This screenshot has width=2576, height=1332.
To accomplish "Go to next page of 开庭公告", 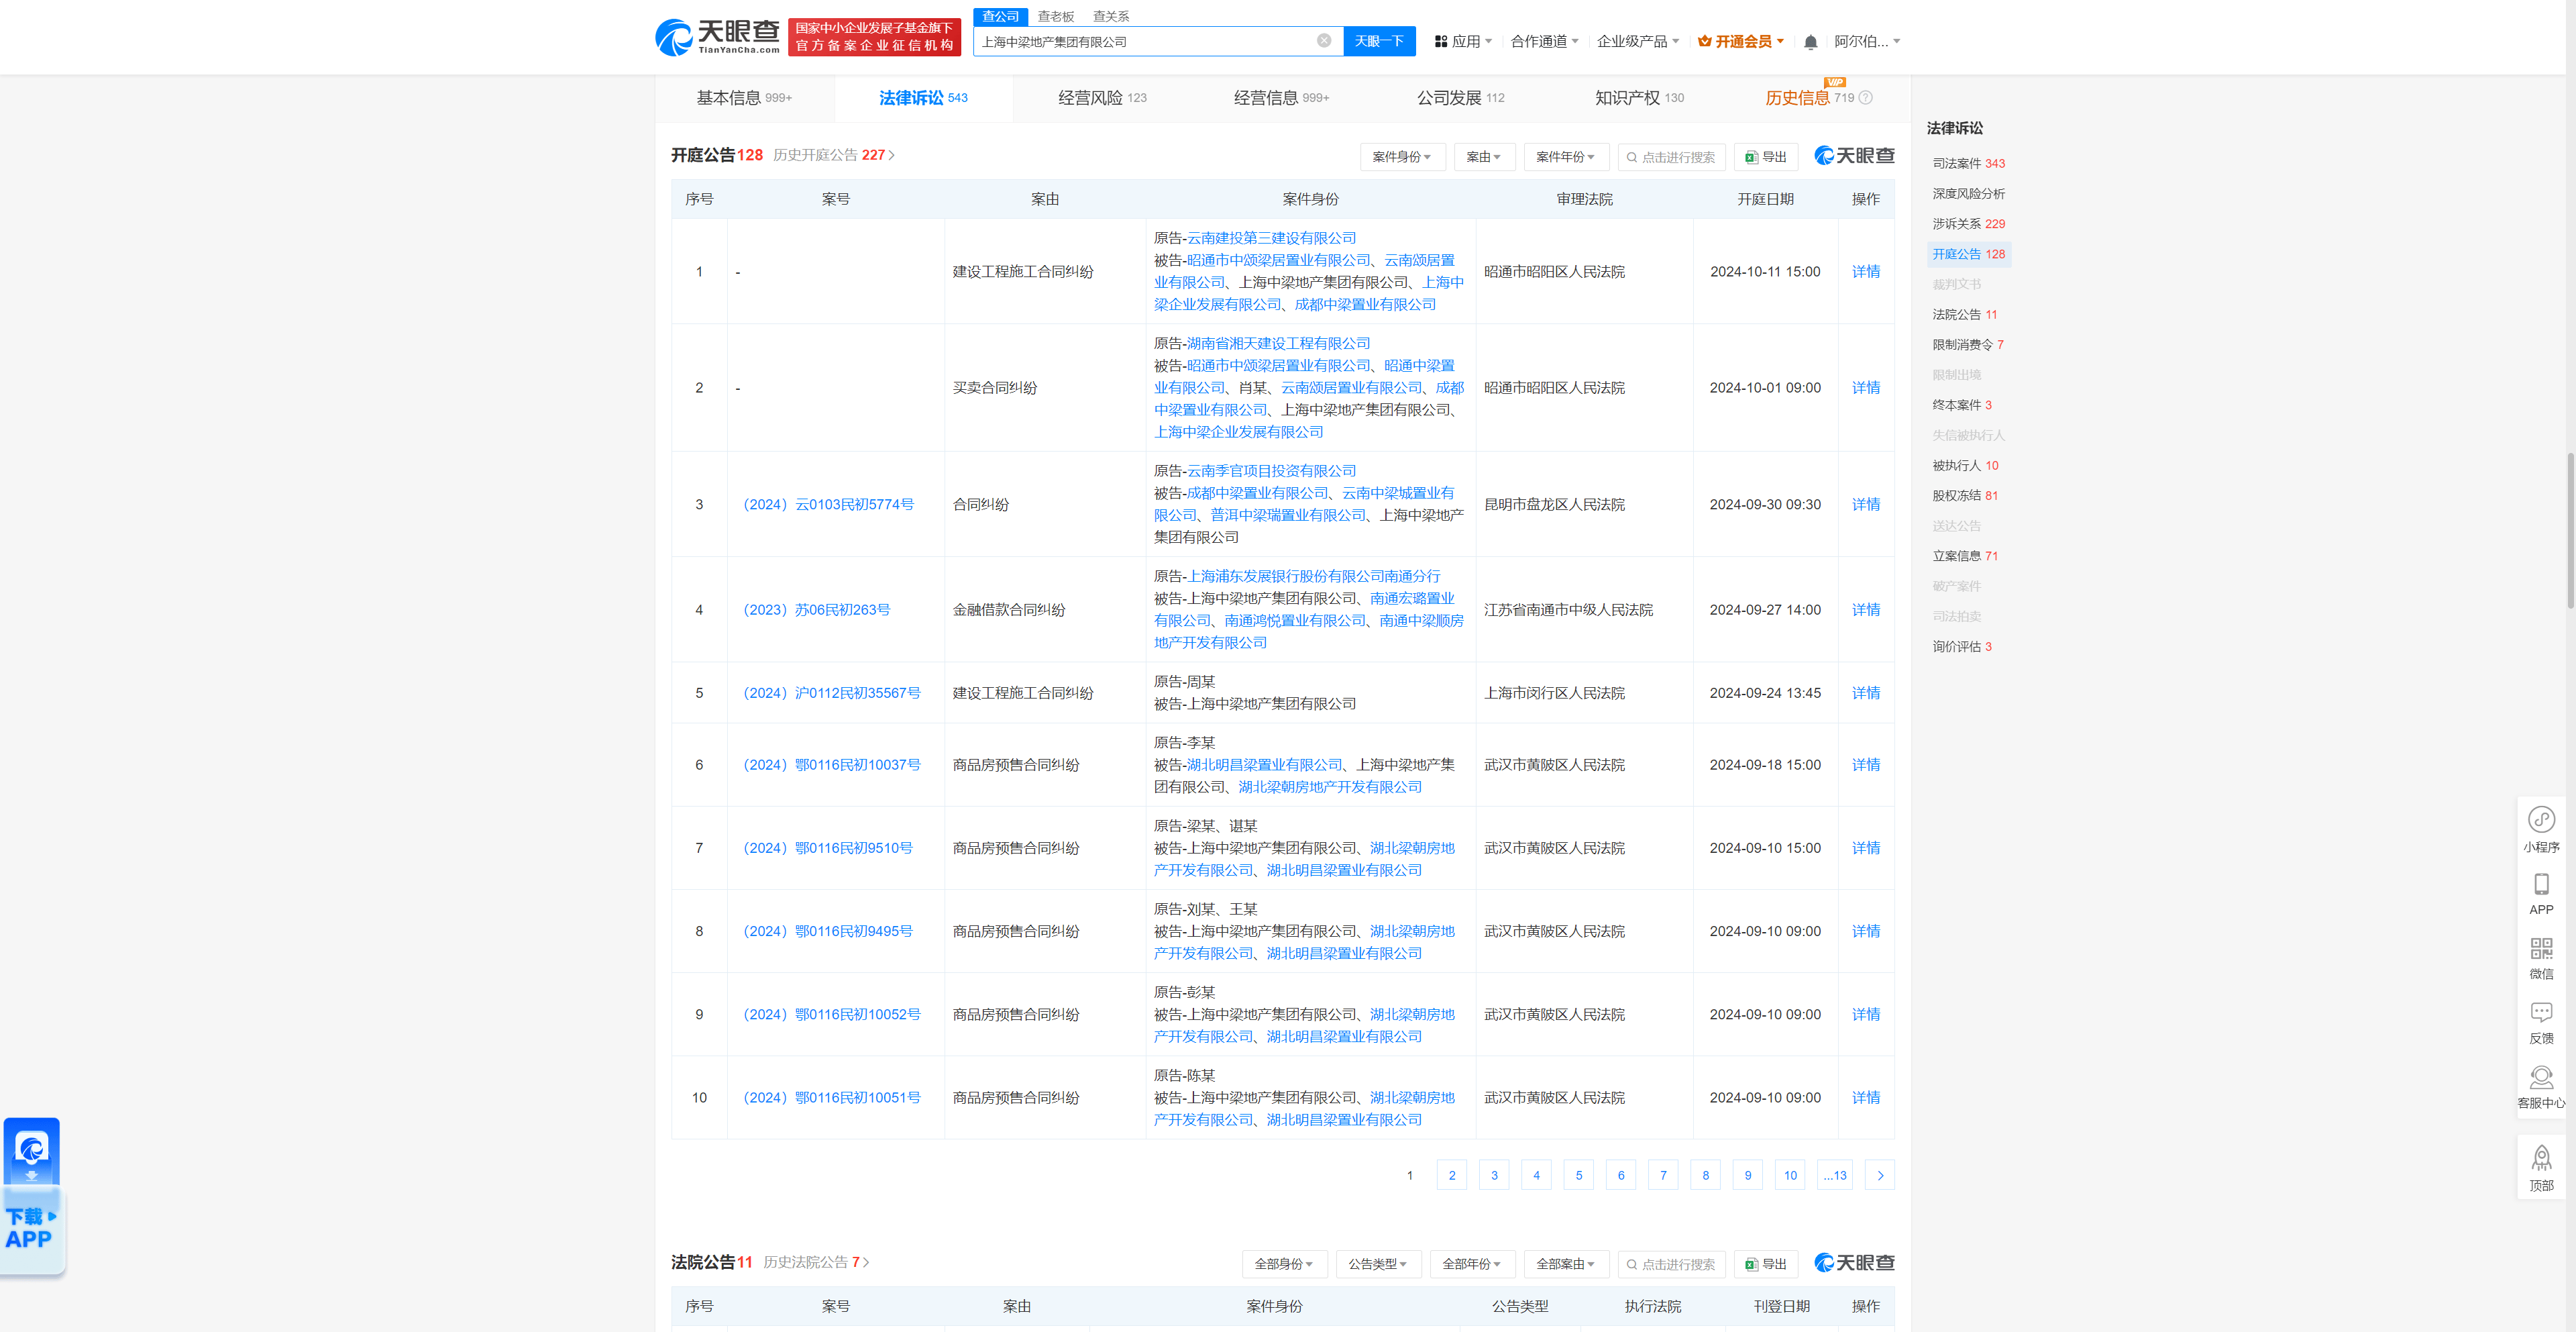I will (1880, 1176).
